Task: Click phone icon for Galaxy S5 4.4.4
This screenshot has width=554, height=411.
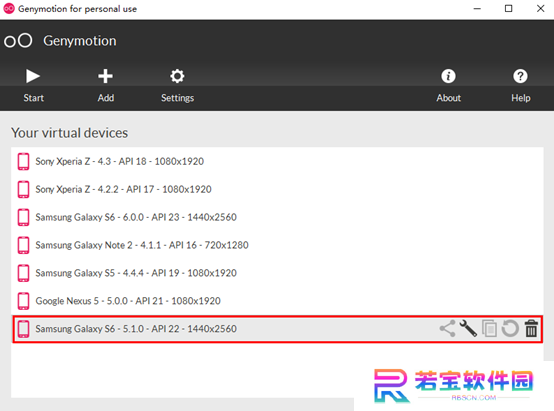Action: pyautogui.click(x=24, y=273)
